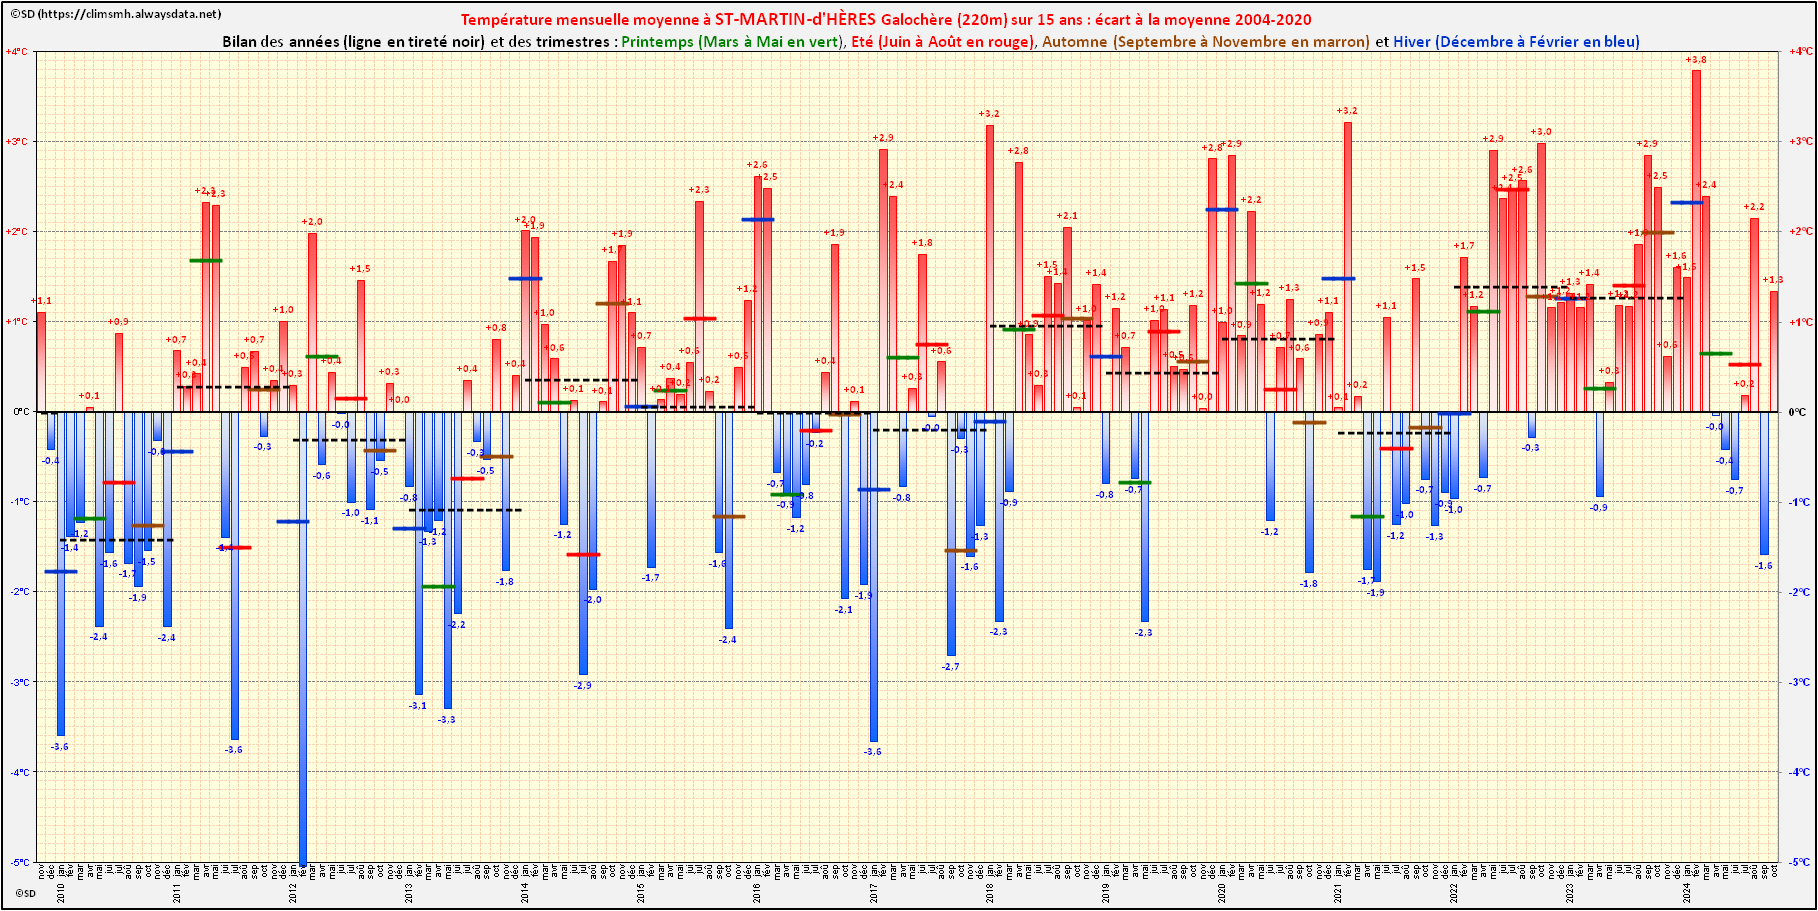Click the 2015 year label on the x-axis

[x=641, y=893]
